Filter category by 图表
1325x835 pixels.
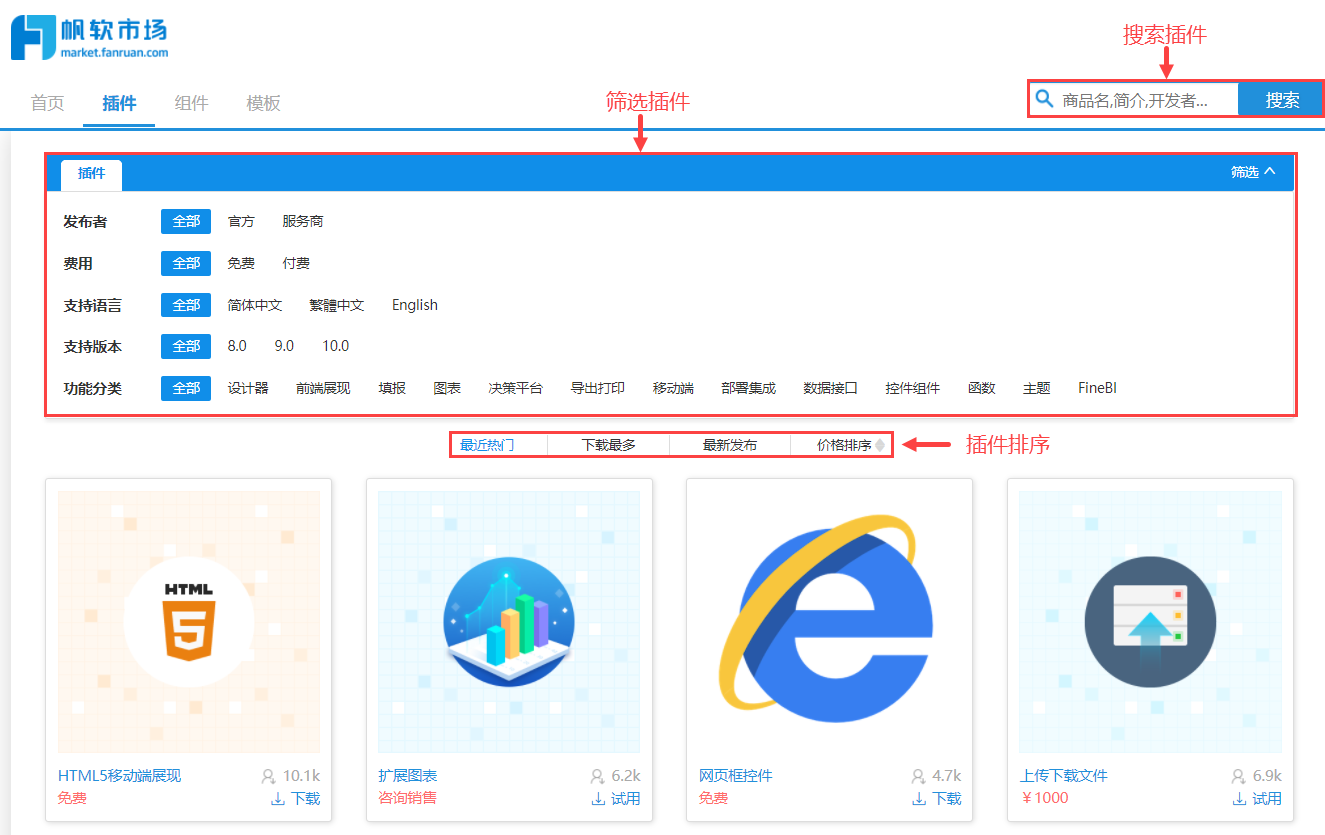coord(447,388)
